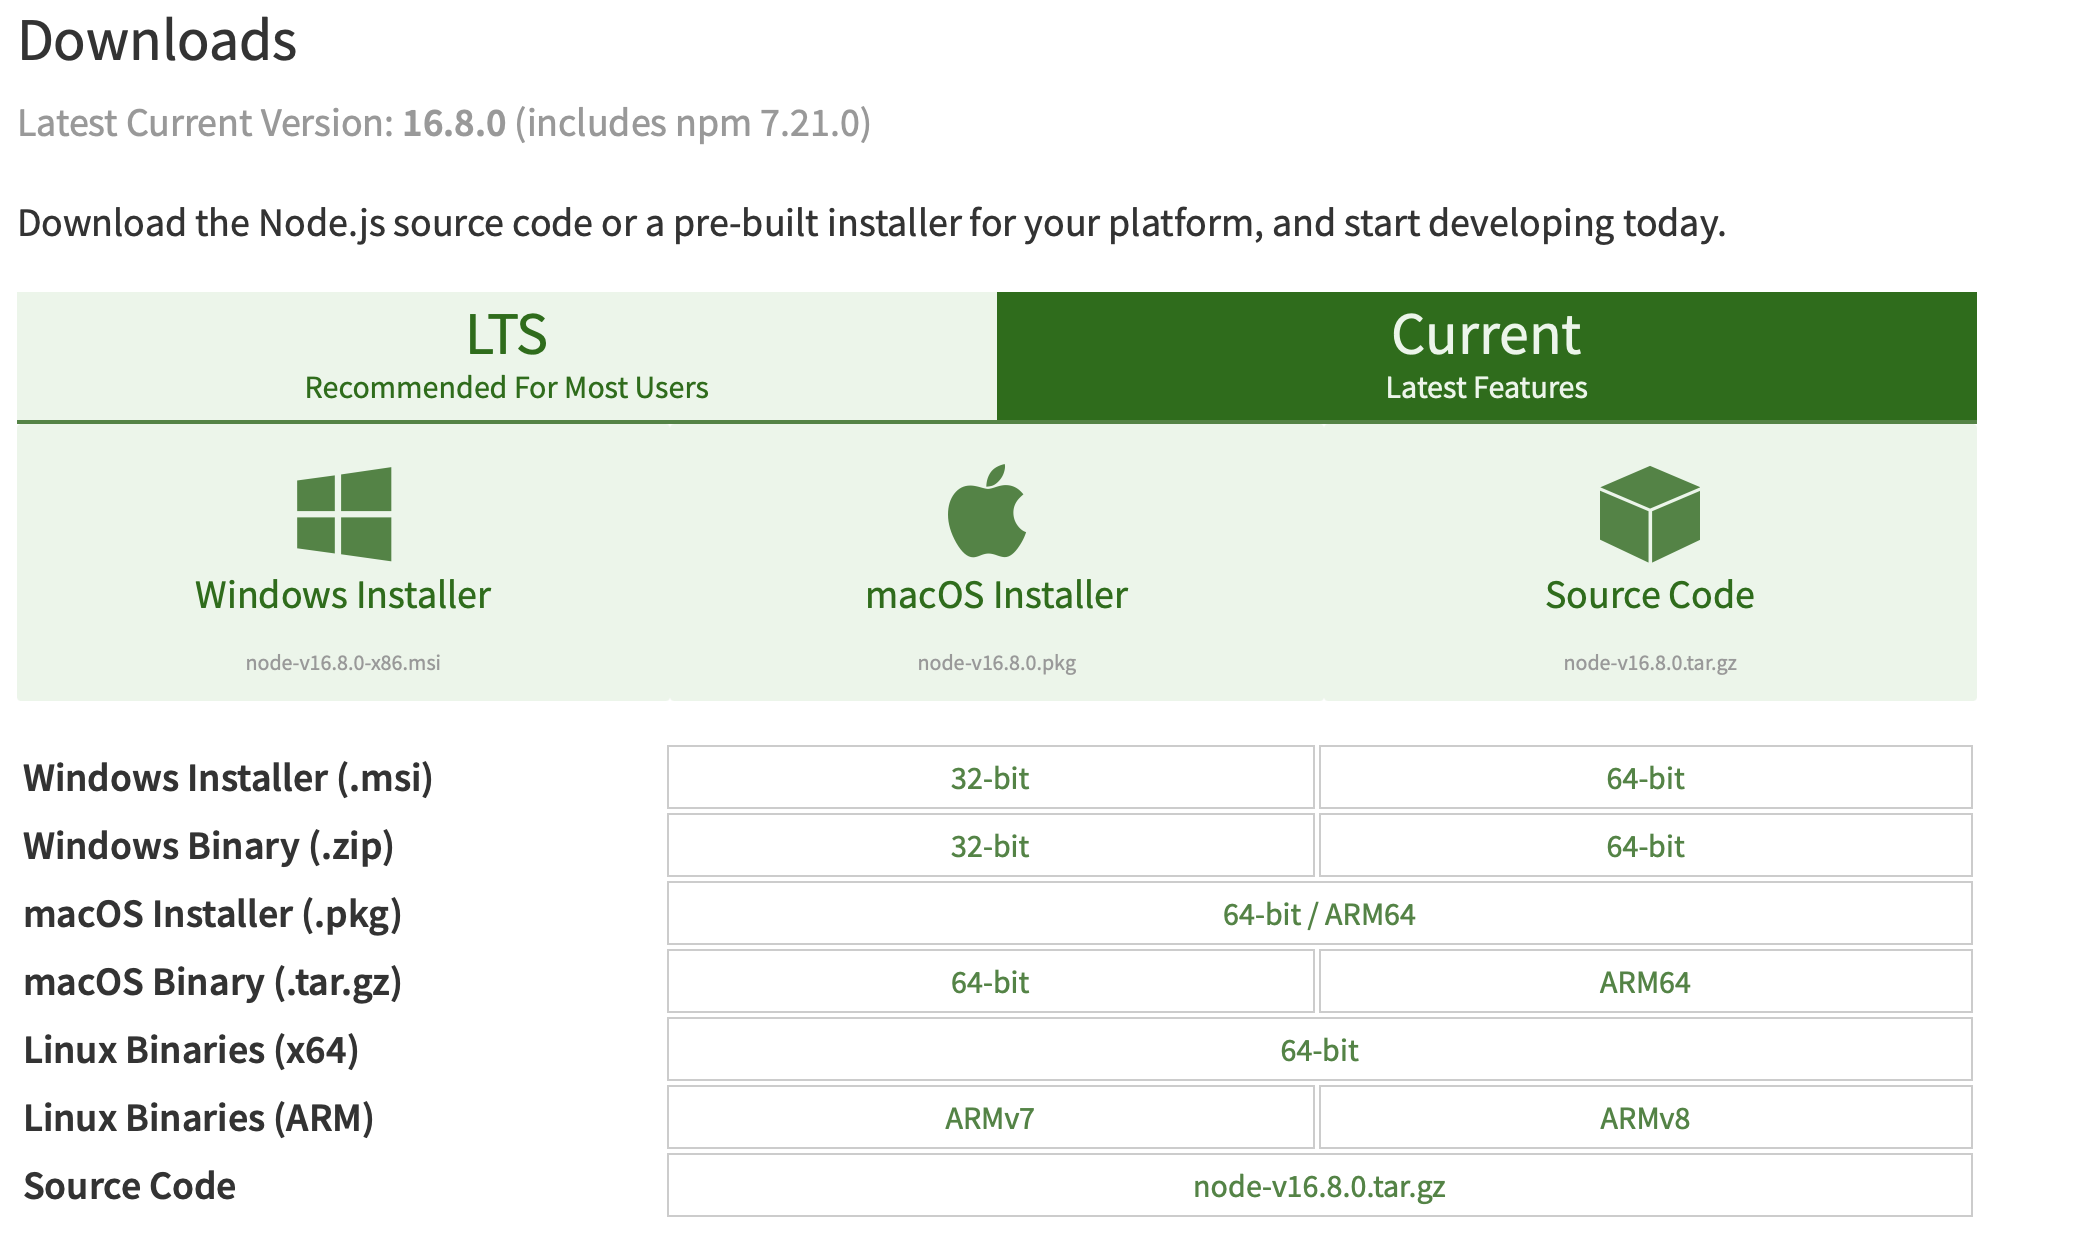The image size is (2076, 1248).
Task: Download node-v16.8.0.tar.gz from Source Code row
Action: (x=1320, y=1185)
